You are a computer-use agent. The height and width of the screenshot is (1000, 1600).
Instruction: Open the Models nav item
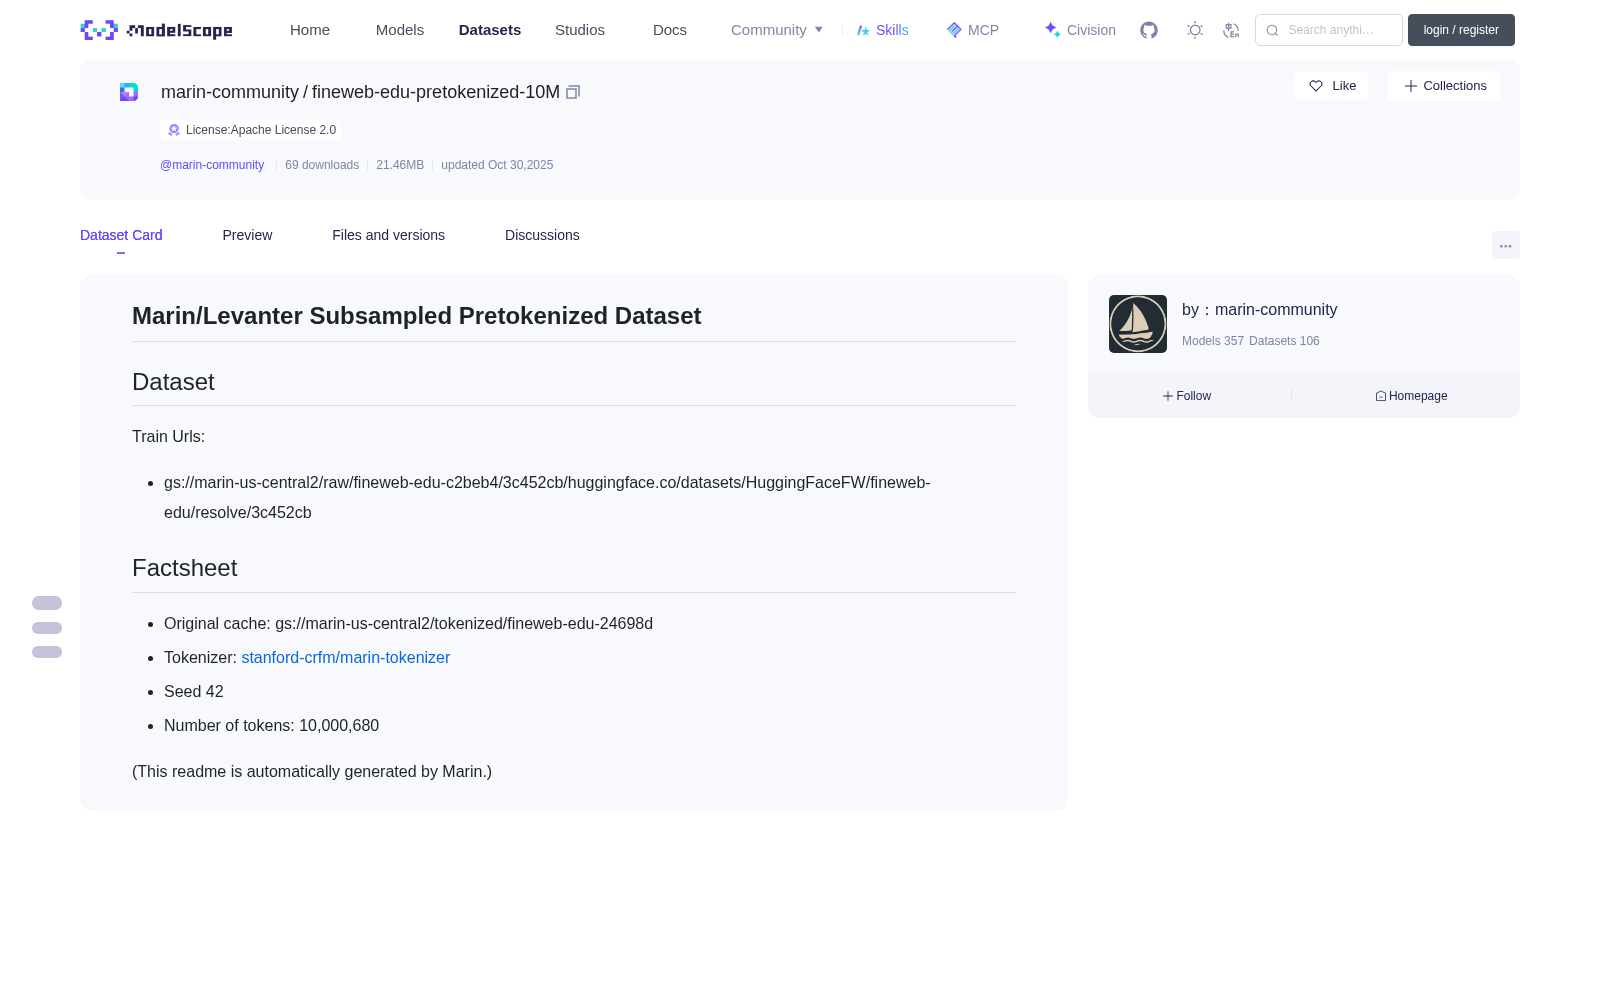tap(400, 30)
